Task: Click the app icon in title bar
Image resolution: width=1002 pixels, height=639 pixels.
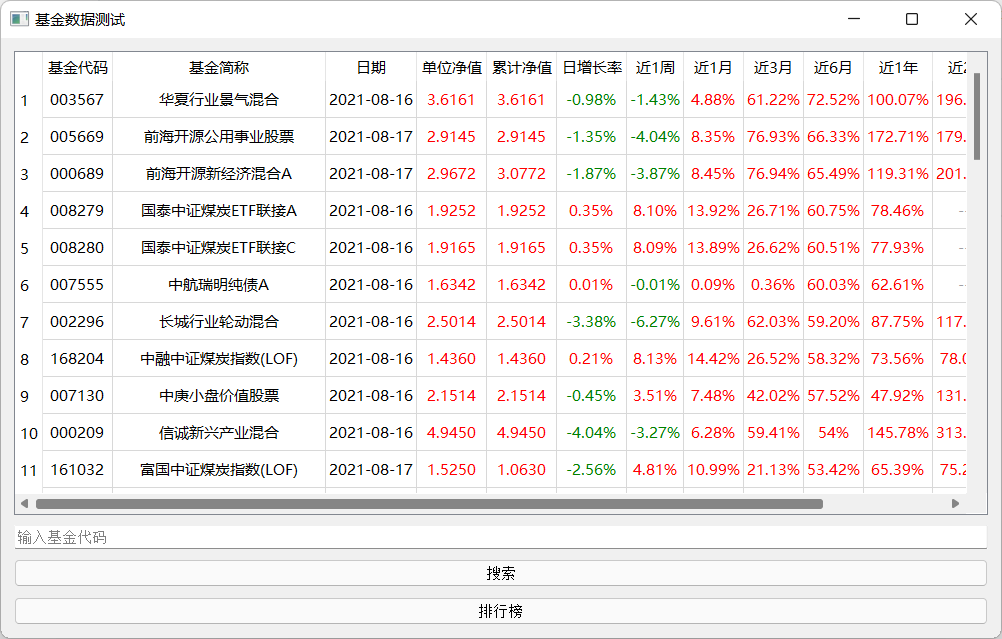Action: (19, 19)
